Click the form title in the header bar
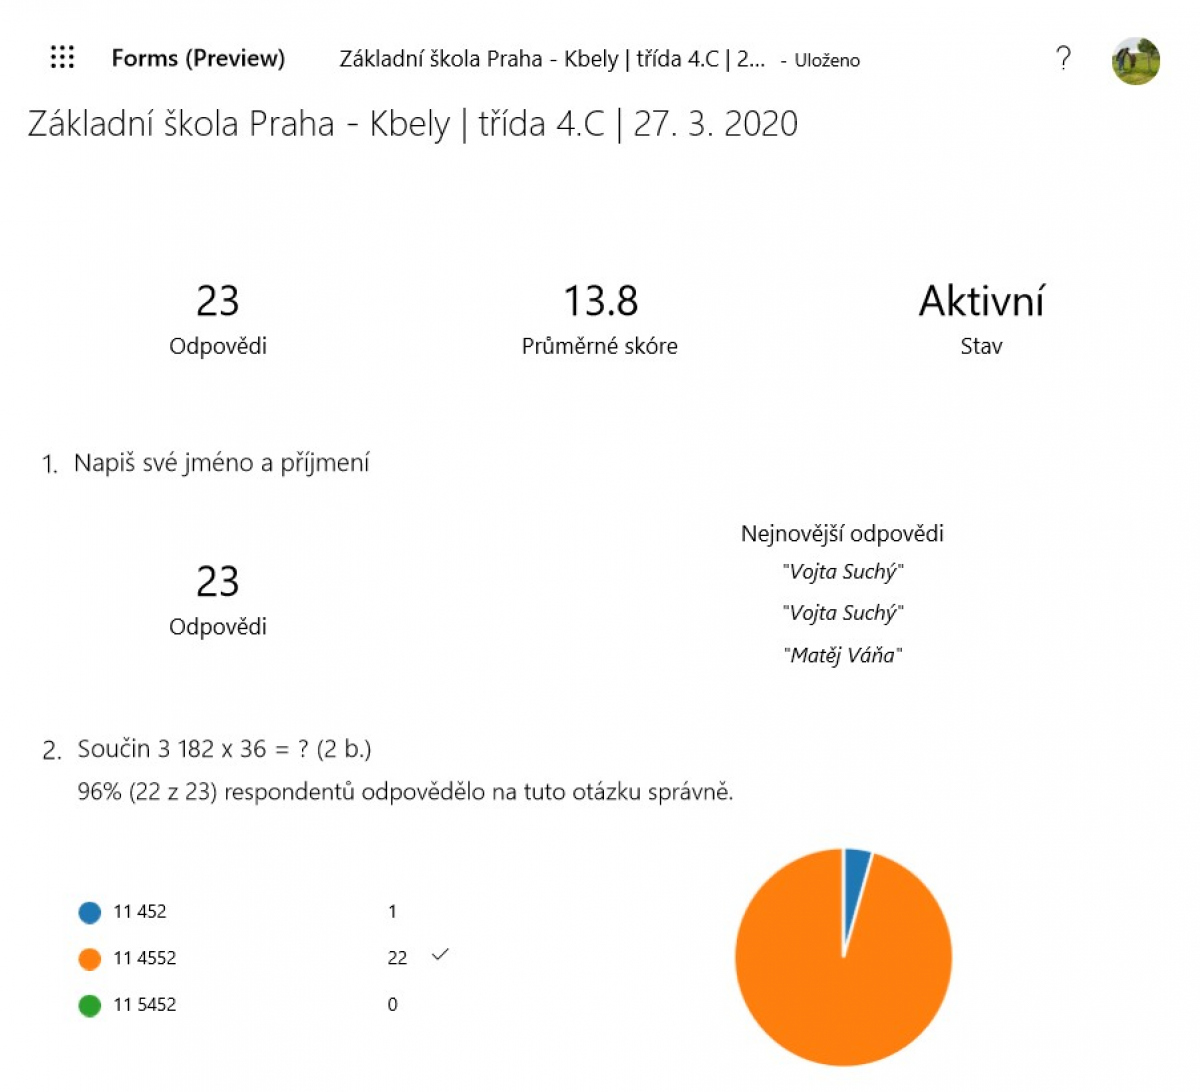The image size is (1200, 1092). pos(552,59)
